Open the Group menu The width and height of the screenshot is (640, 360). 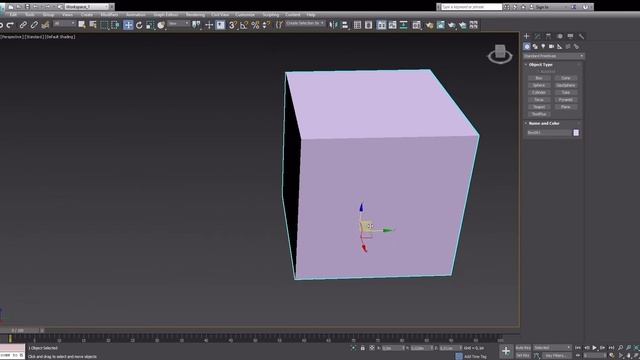48,15
